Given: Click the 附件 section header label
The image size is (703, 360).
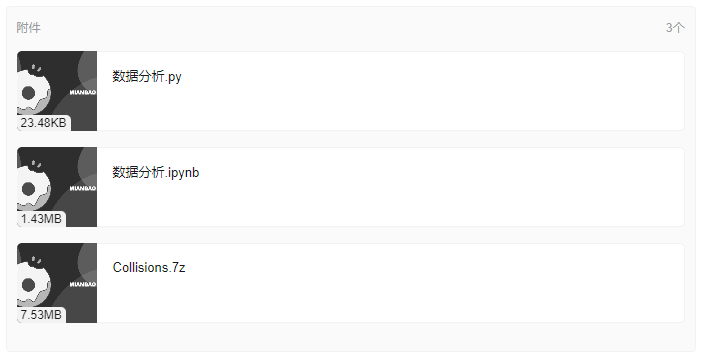Looking at the screenshot, I should click(28, 28).
